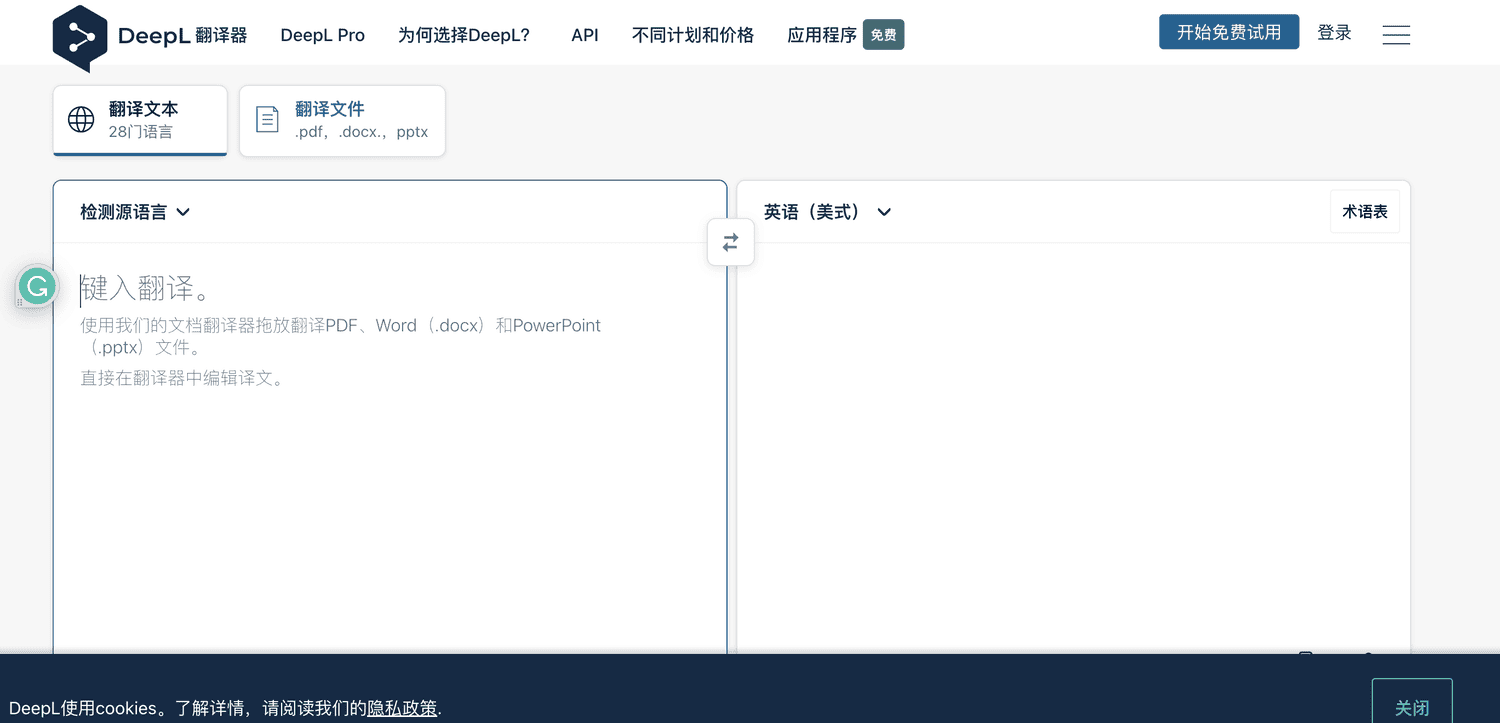
Task: Open the hamburger menu icon
Action: 1396,35
